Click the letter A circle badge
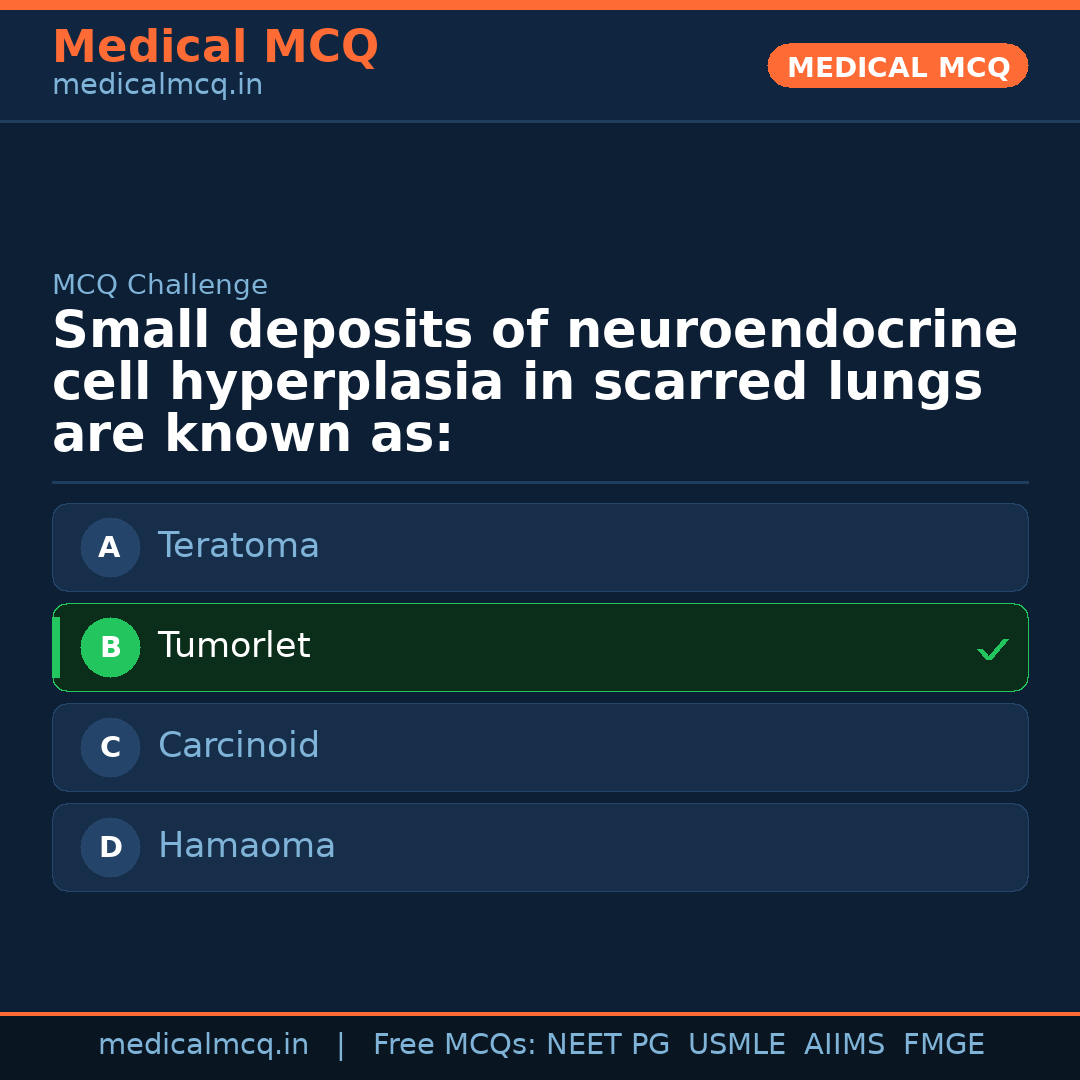This screenshot has height=1080, width=1080. (110, 547)
